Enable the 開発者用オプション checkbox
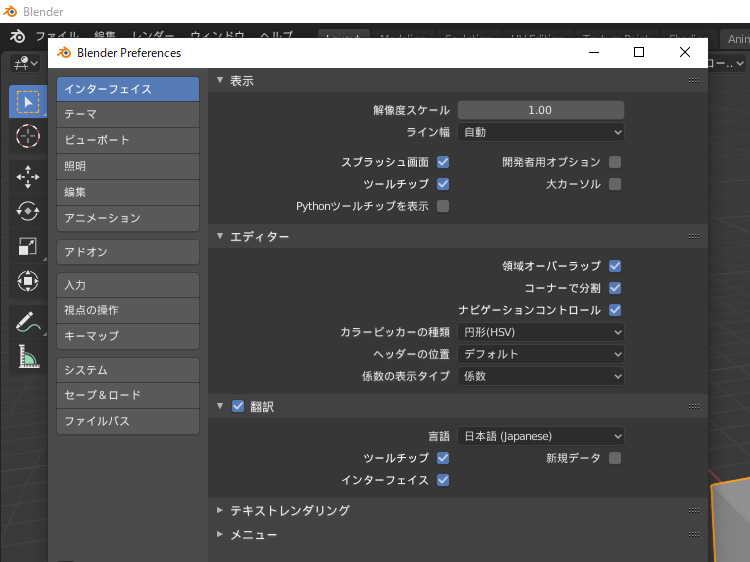The height and width of the screenshot is (562, 750). point(615,162)
